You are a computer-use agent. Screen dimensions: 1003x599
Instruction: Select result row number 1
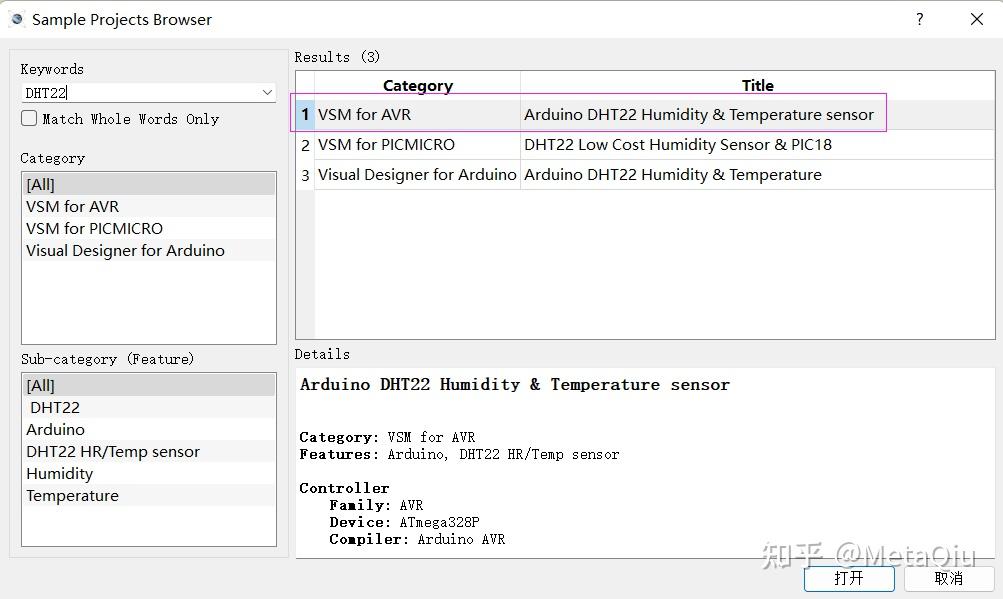tap(305, 115)
